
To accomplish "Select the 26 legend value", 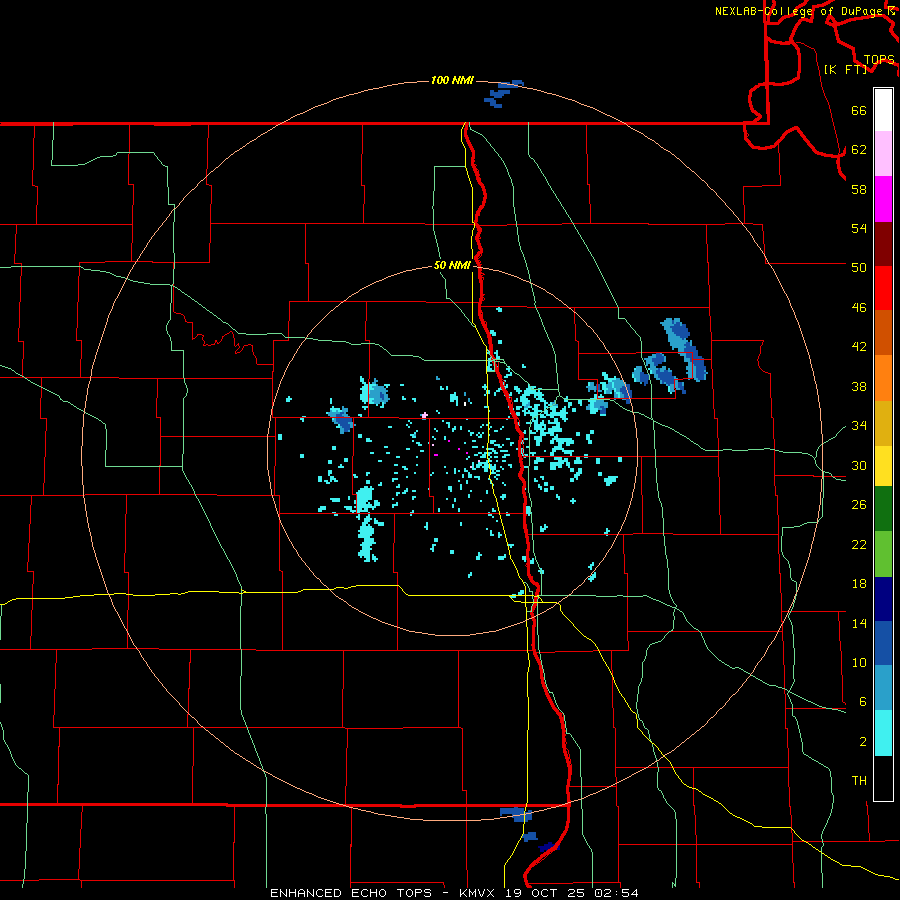I will click(859, 505).
